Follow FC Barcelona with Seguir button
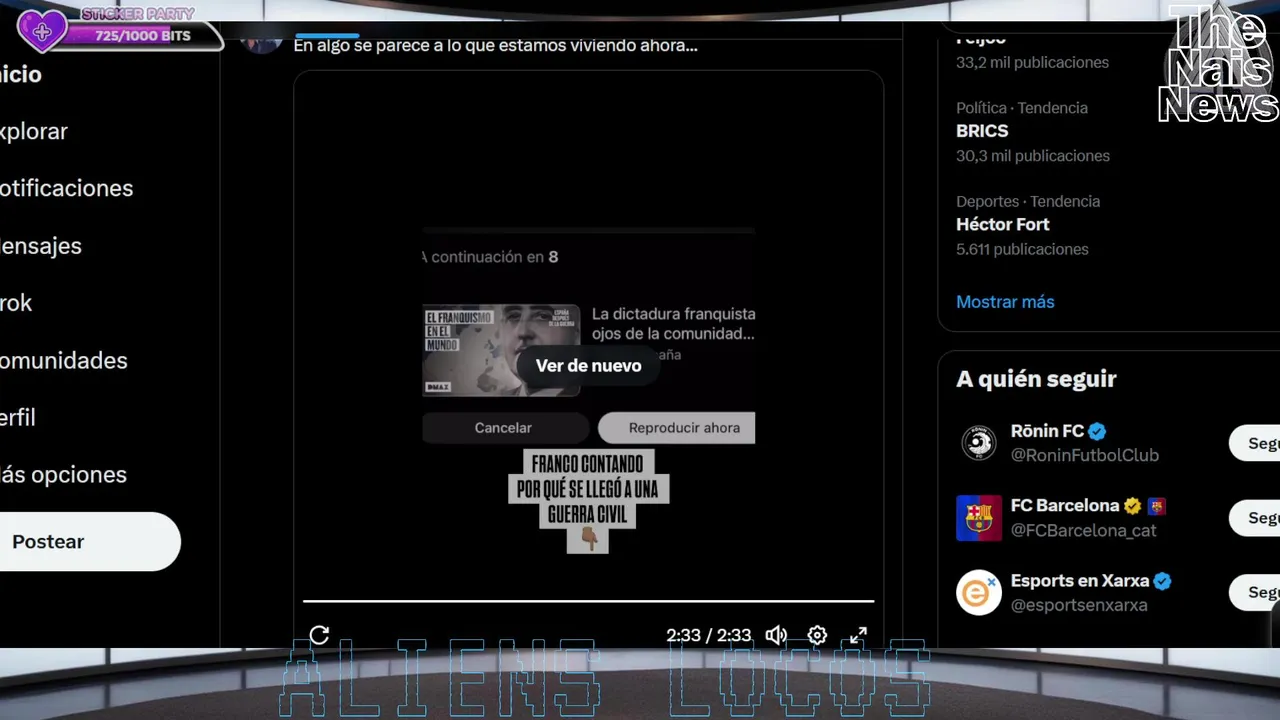Image resolution: width=1280 pixels, height=720 pixels. [1255, 518]
